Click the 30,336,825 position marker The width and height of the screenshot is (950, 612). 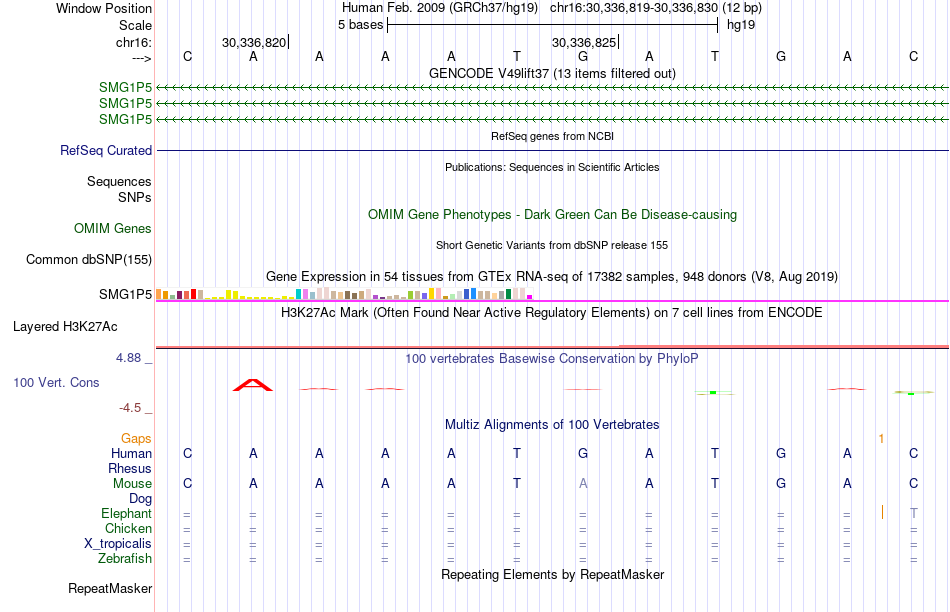coord(583,42)
